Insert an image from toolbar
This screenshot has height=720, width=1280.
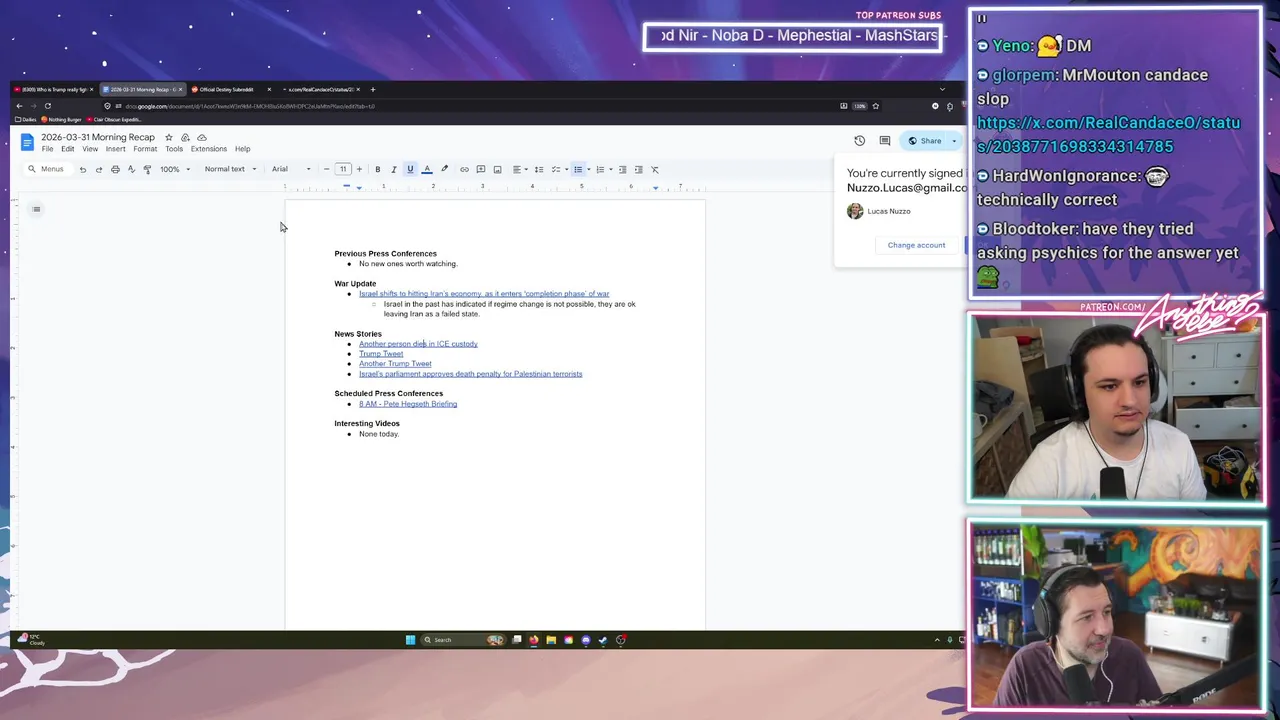point(497,169)
